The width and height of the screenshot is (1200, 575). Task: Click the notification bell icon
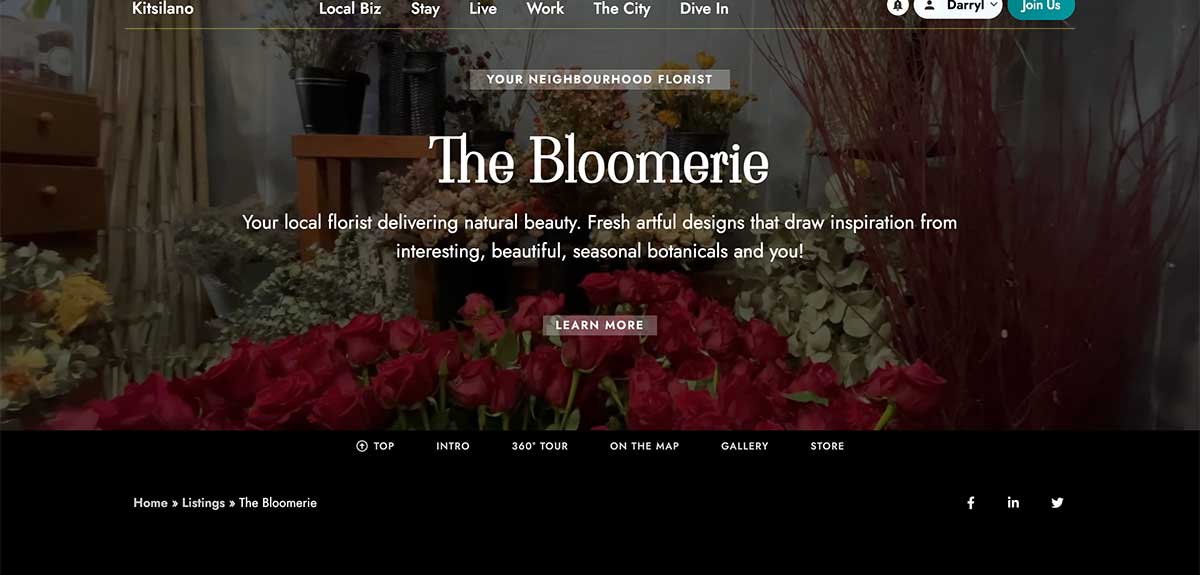[897, 6]
